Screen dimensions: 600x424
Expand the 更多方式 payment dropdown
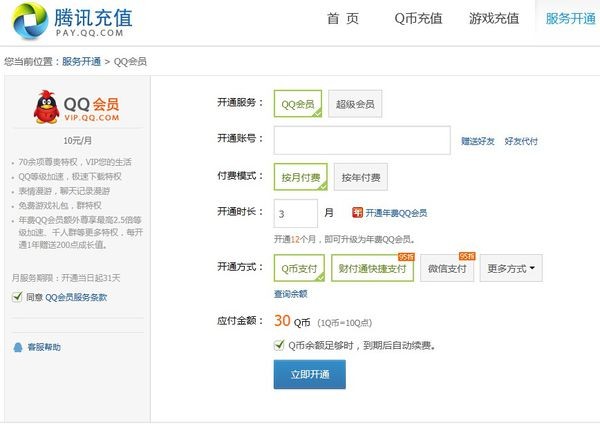tap(511, 268)
